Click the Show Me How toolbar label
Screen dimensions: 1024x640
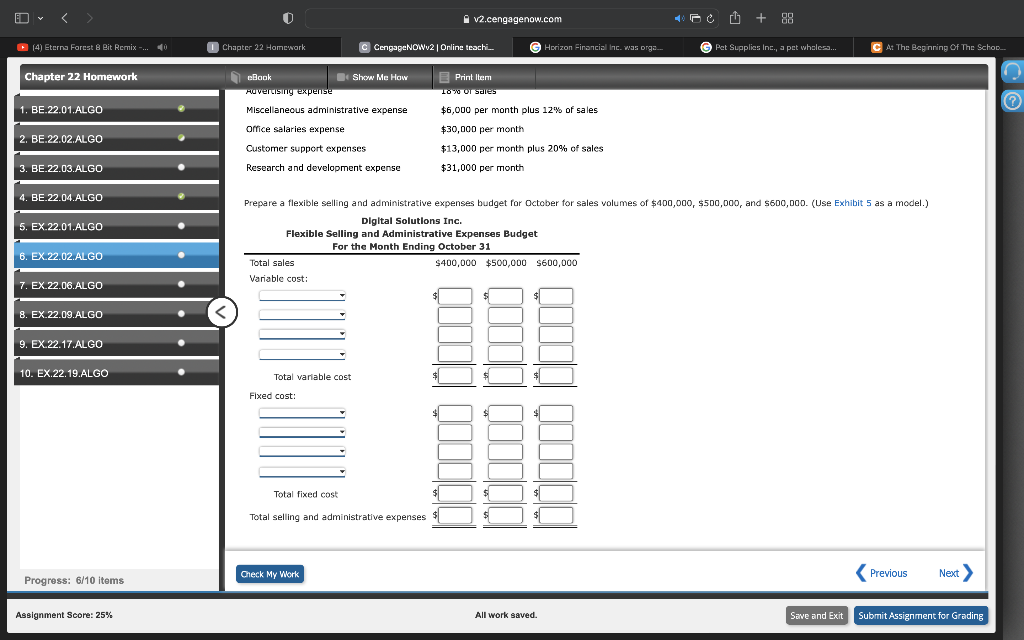point(380,77)
